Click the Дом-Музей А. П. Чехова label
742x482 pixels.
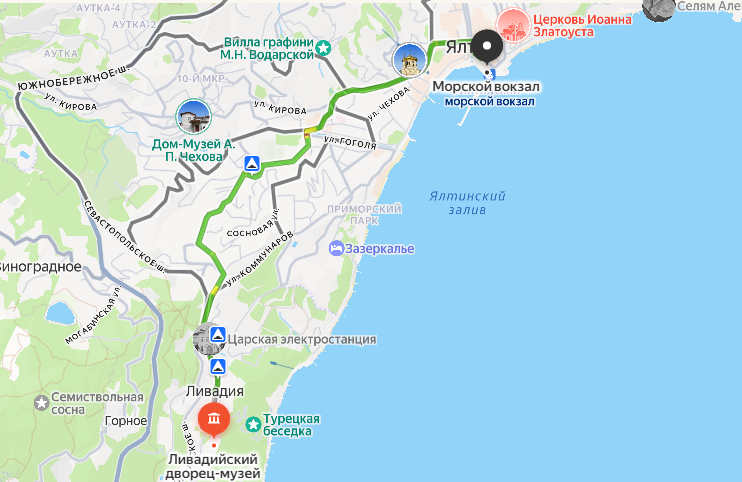194,150
